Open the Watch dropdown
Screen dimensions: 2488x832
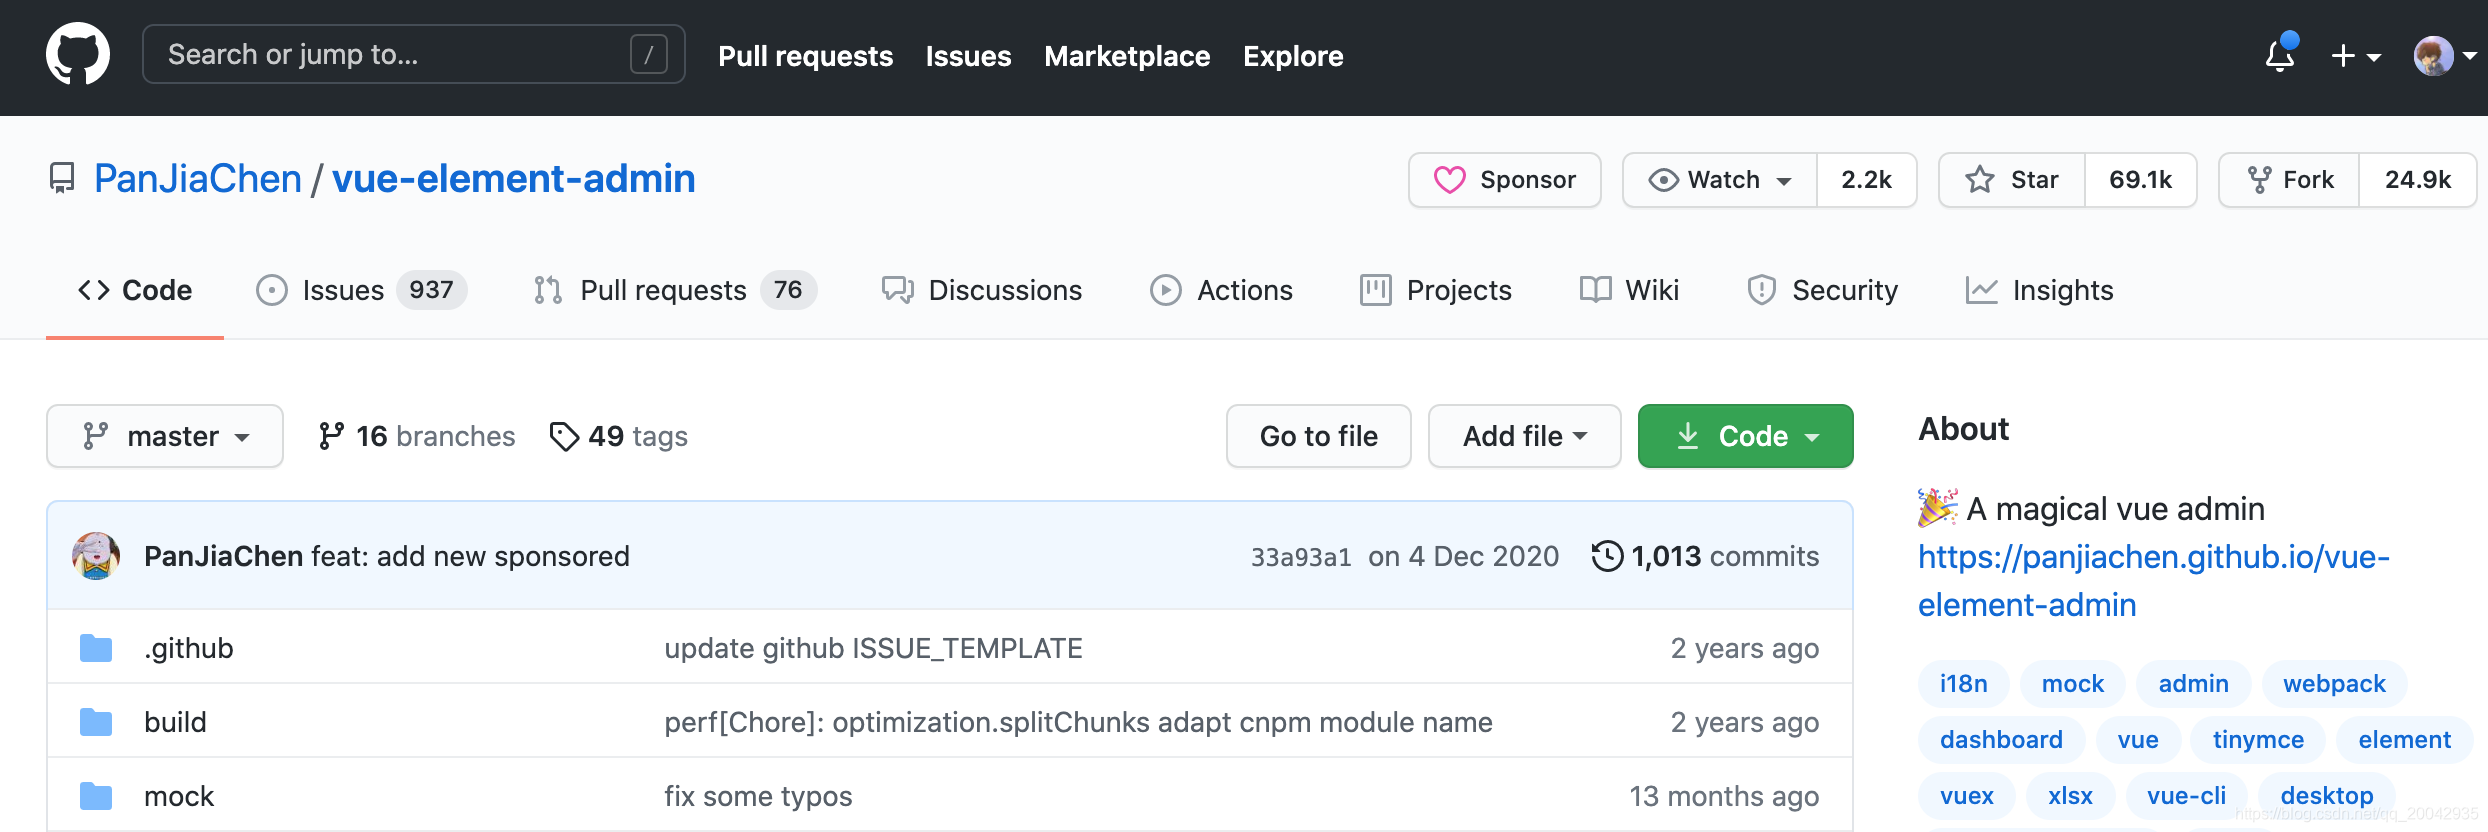1720,180
